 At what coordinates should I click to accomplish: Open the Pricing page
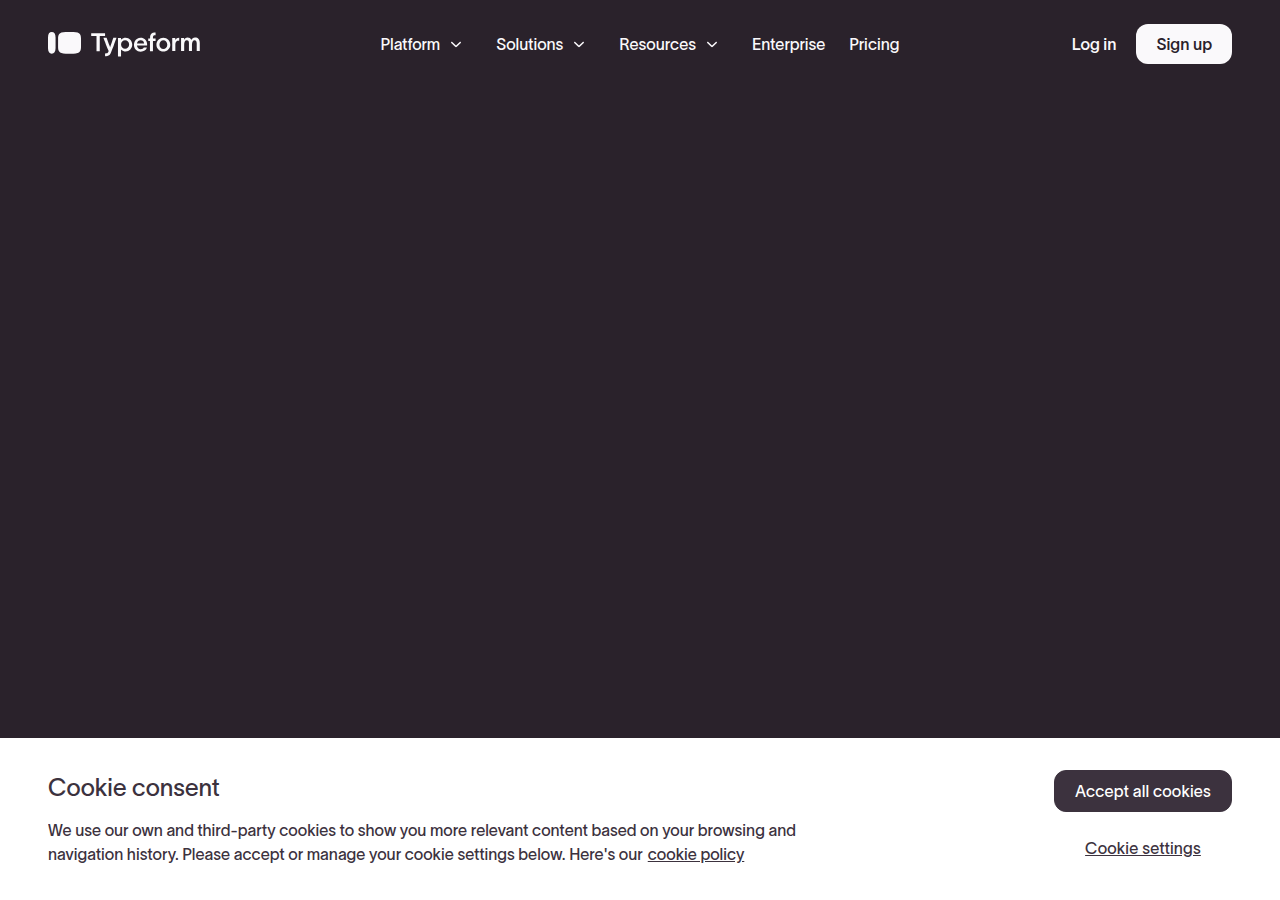pos(874,44)
